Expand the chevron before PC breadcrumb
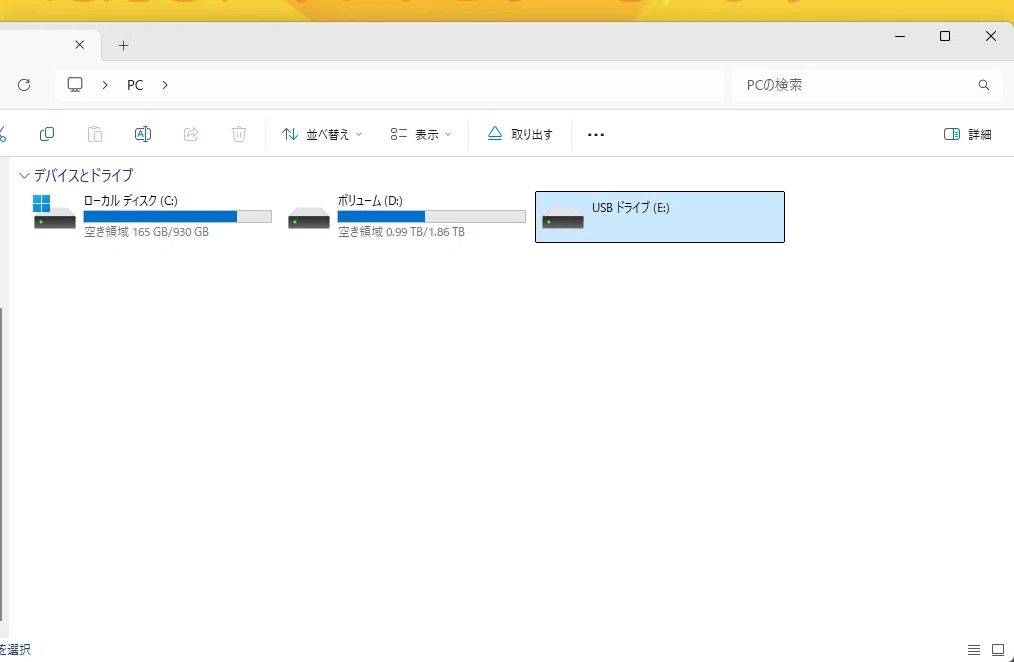Screen dimensions: 1014x662 [105, 85]
